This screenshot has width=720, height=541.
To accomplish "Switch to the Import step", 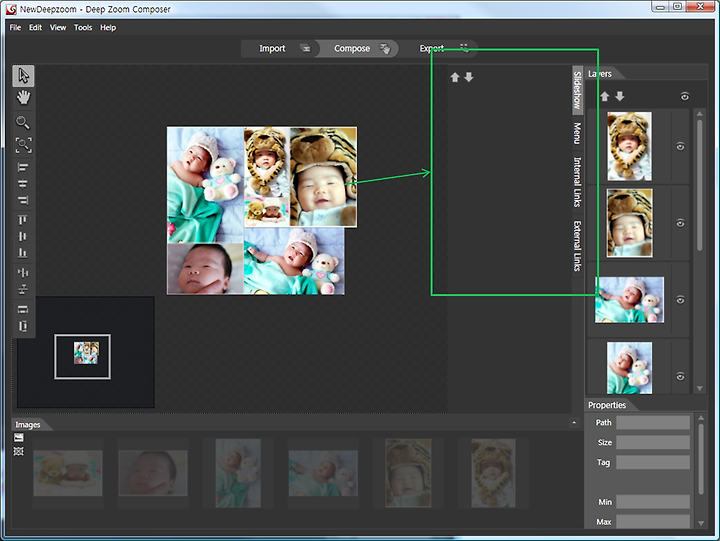I will pyautogui.click(x=279, y=48).
